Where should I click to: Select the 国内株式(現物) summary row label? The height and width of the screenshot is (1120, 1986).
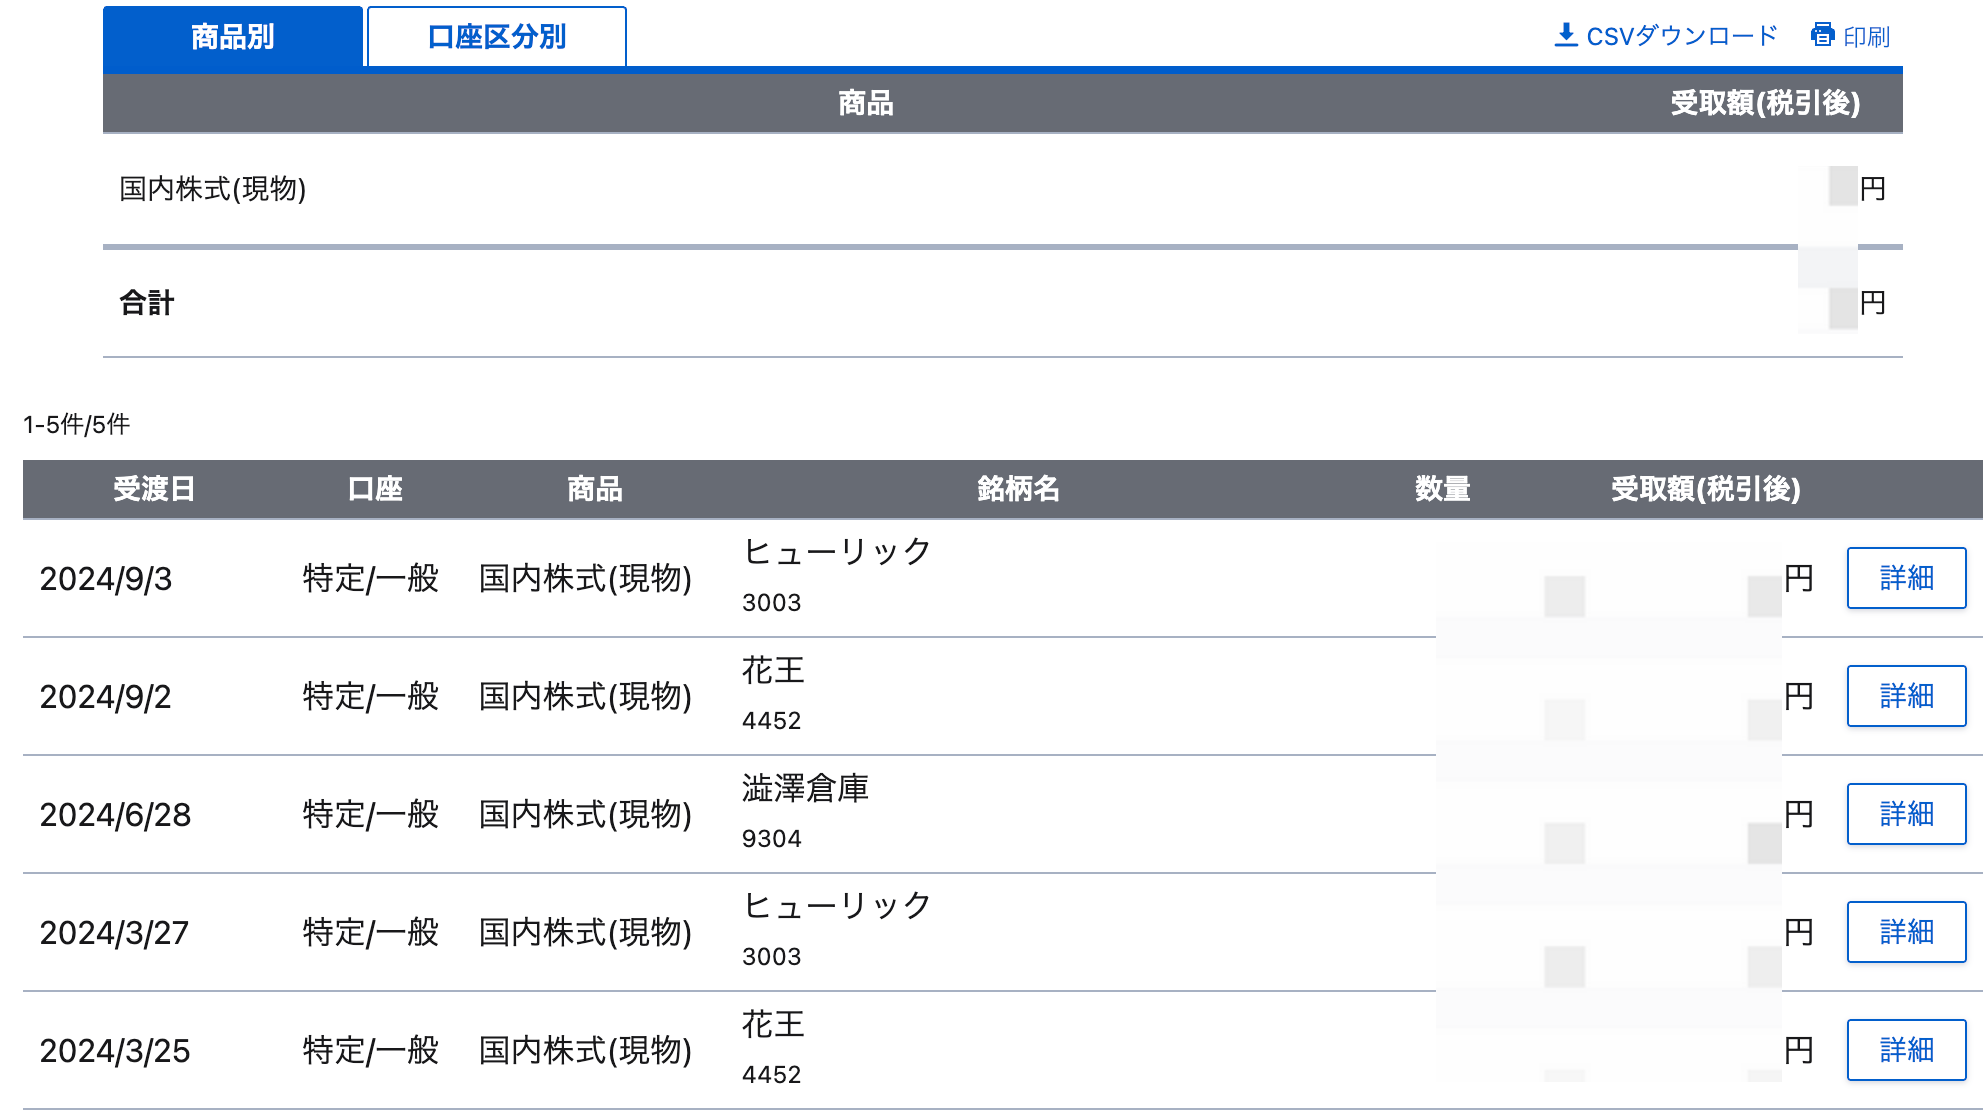coord(213,188)
